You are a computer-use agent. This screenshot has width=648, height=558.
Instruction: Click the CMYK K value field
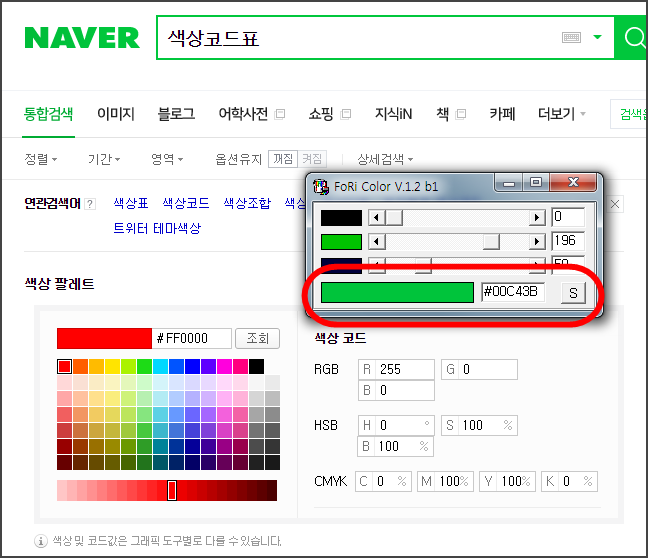pos(569,482)
